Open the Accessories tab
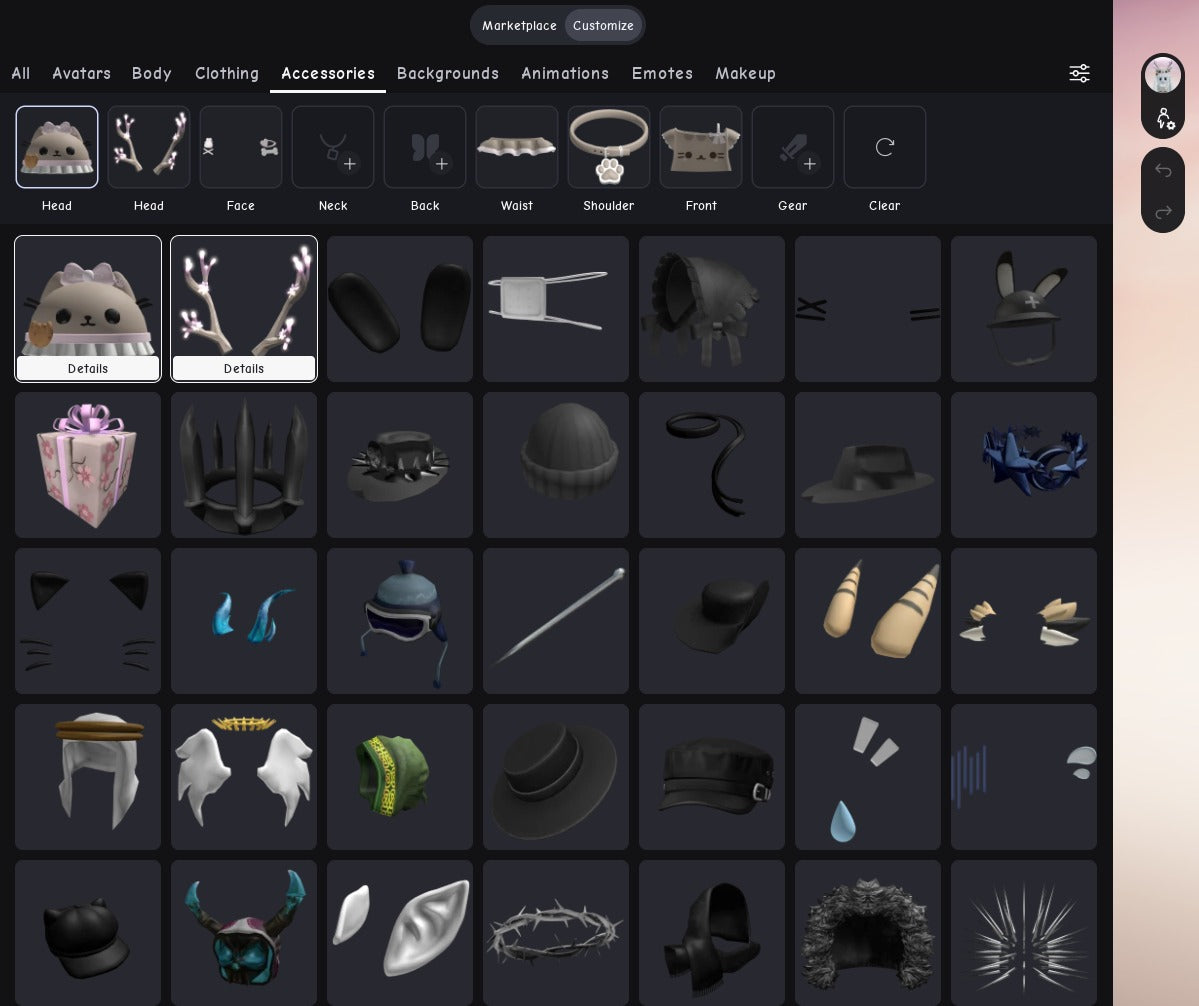Screen dimensions: 1199x1006 tap(327, 73)
